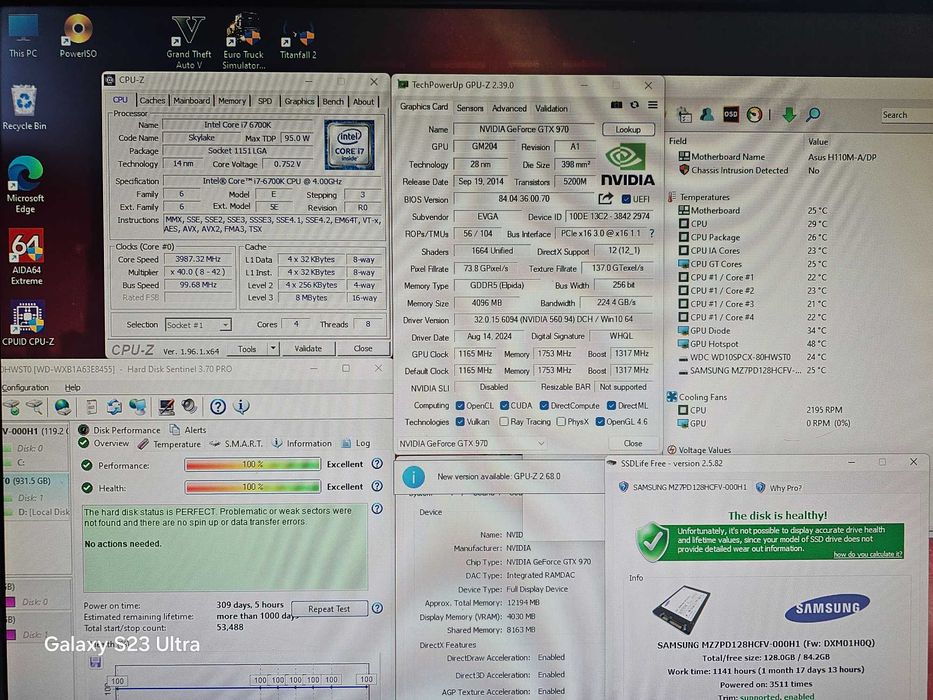Open the S.M.A.R.T. tab in Hard Disk Sentinel

(236, 443)
